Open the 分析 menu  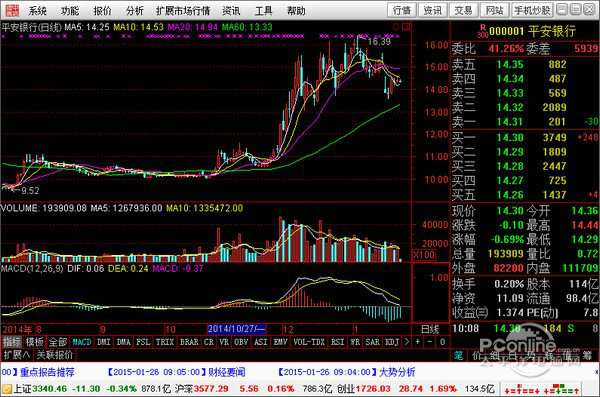coord(135,11)
